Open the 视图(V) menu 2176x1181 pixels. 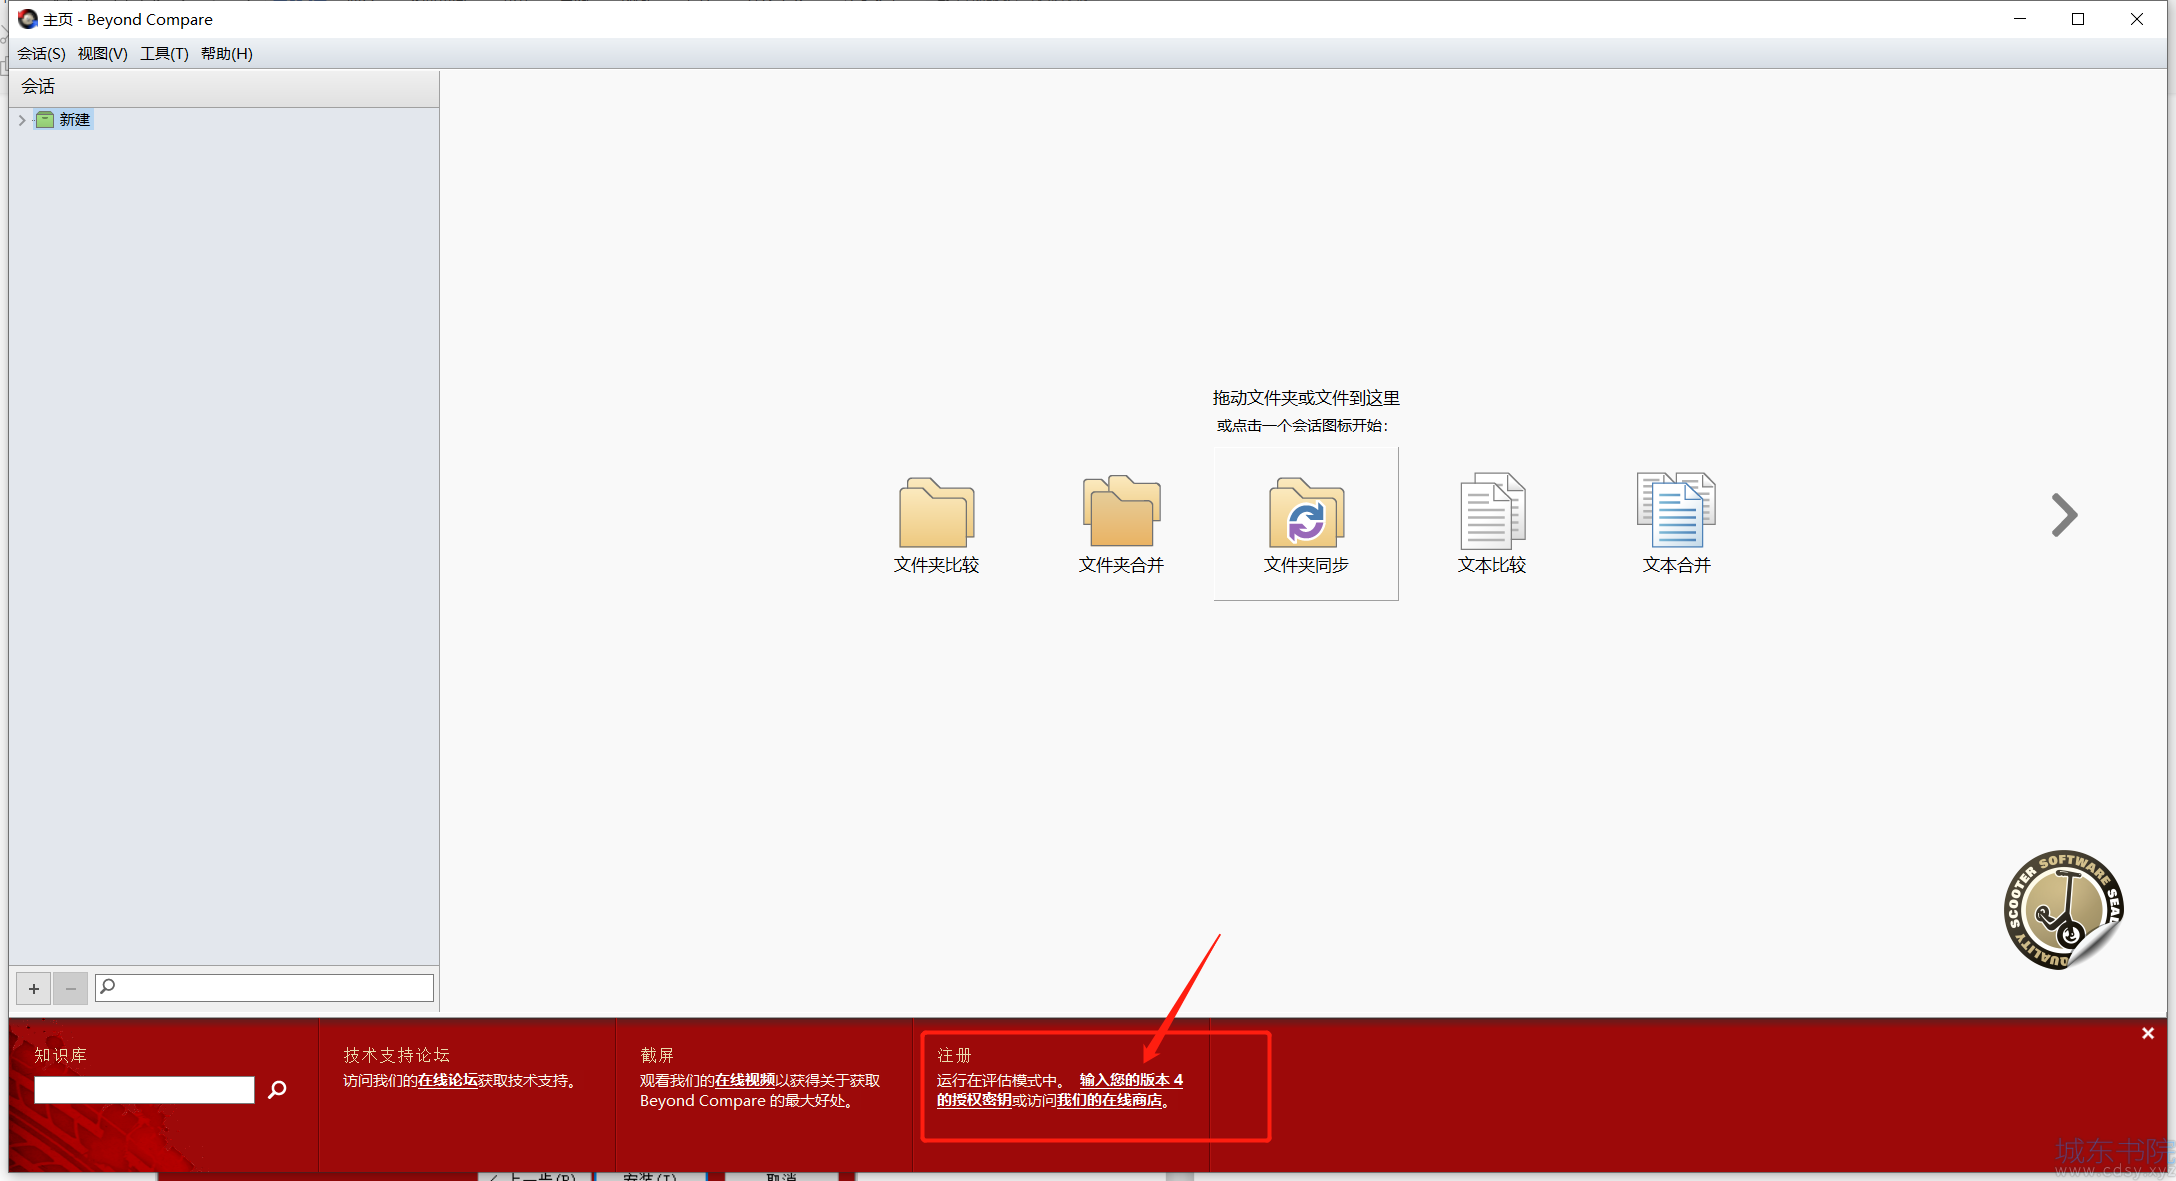click(103, 54)
